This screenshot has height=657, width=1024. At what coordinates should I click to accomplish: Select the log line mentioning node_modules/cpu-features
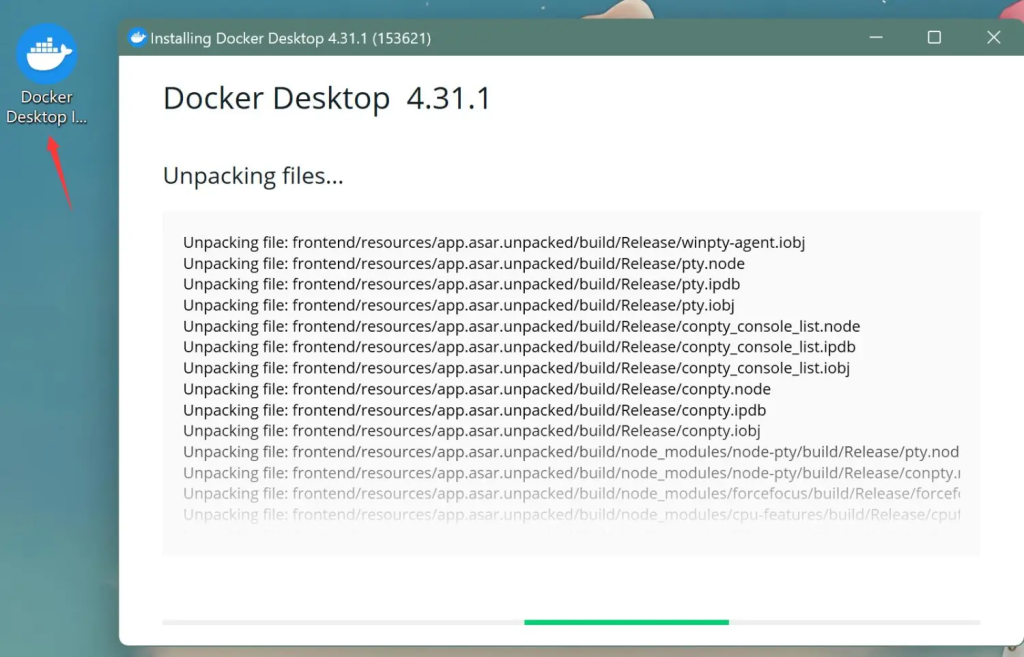(571, 515)
